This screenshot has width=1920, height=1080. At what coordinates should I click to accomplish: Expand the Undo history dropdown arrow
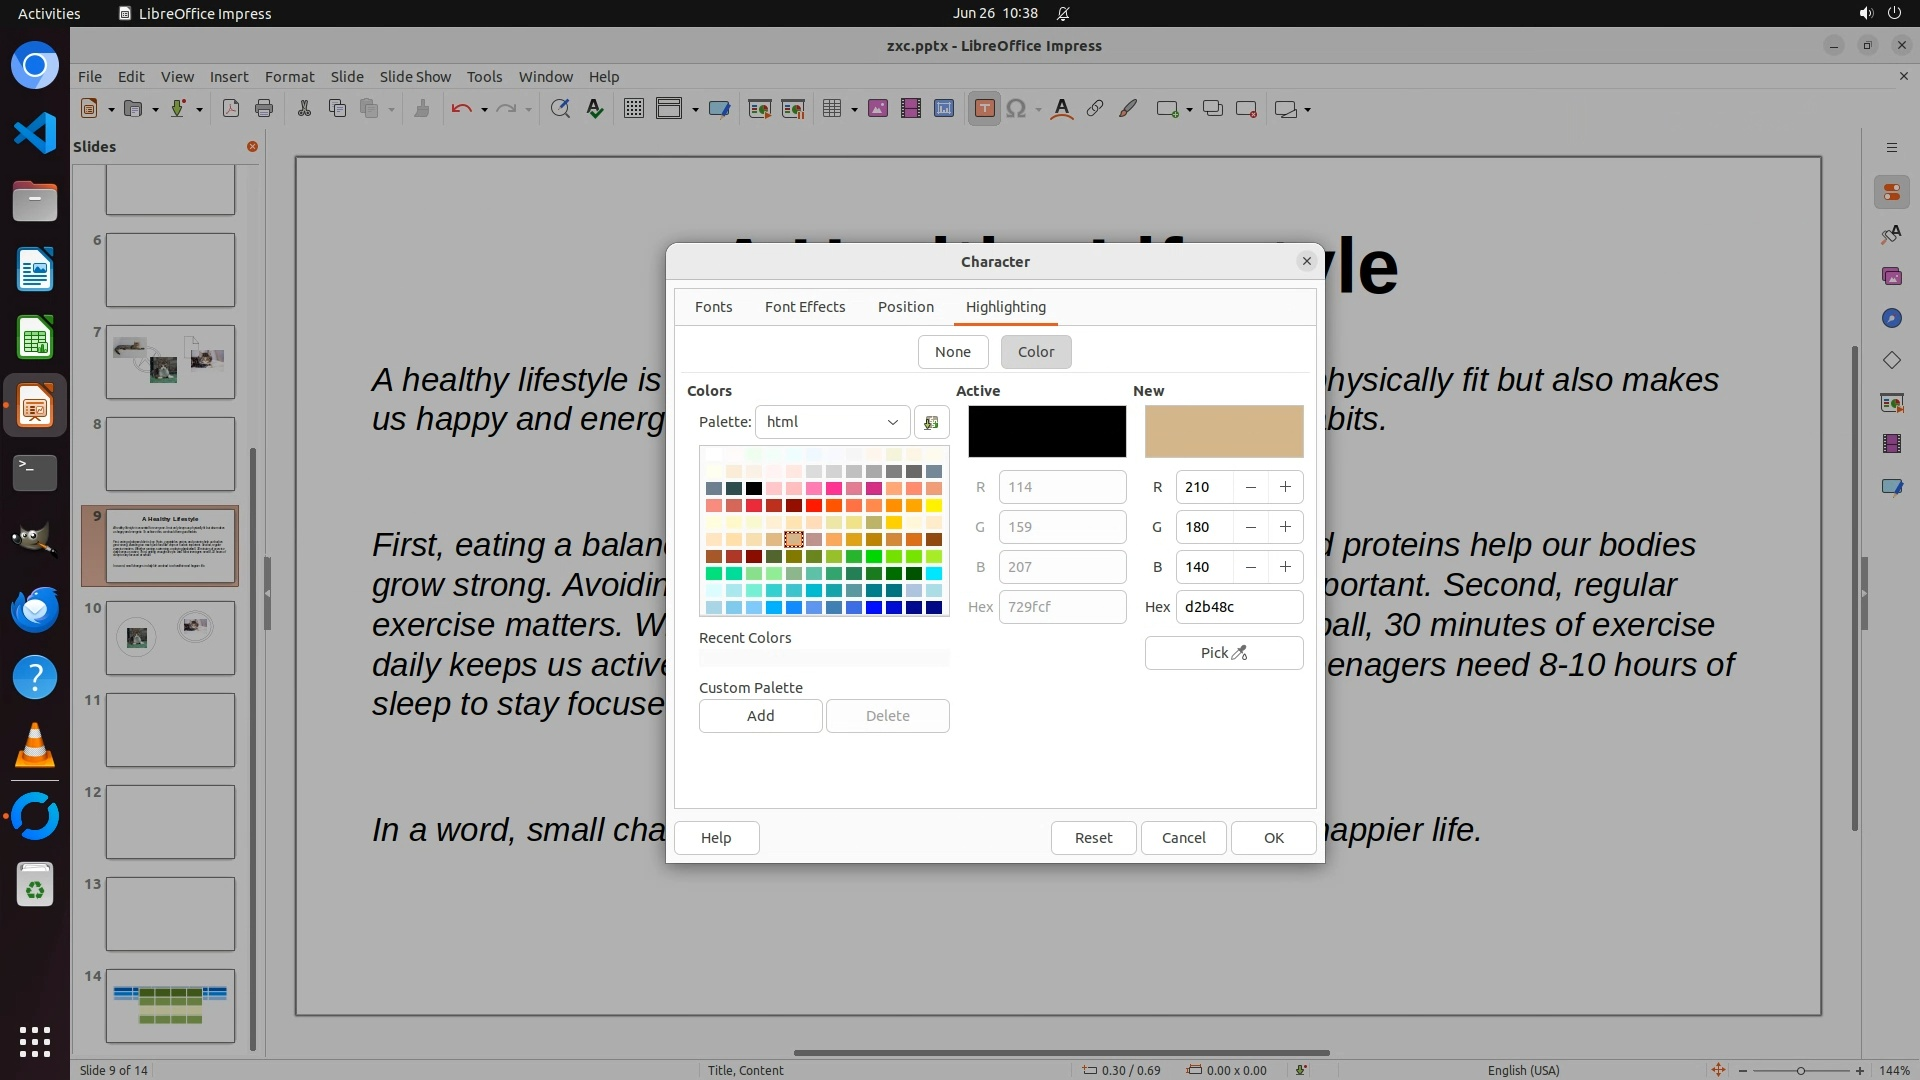[x=484, y=109]
